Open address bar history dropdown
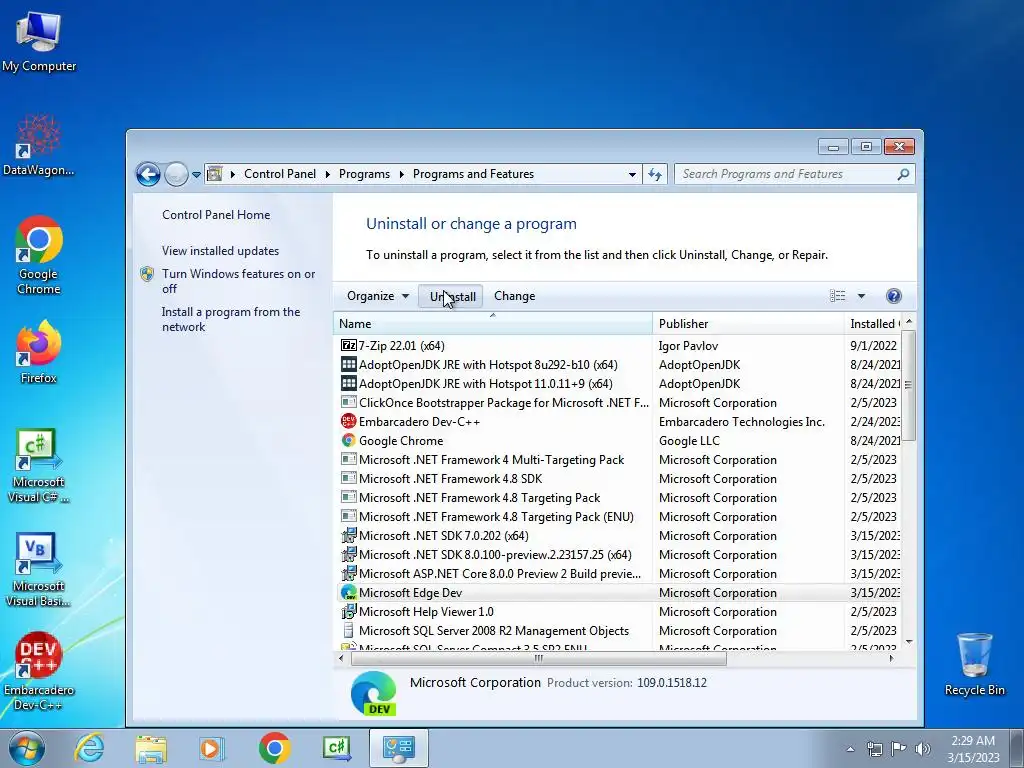This screenshot has width=1024, height=768. [x=632, y=174]
